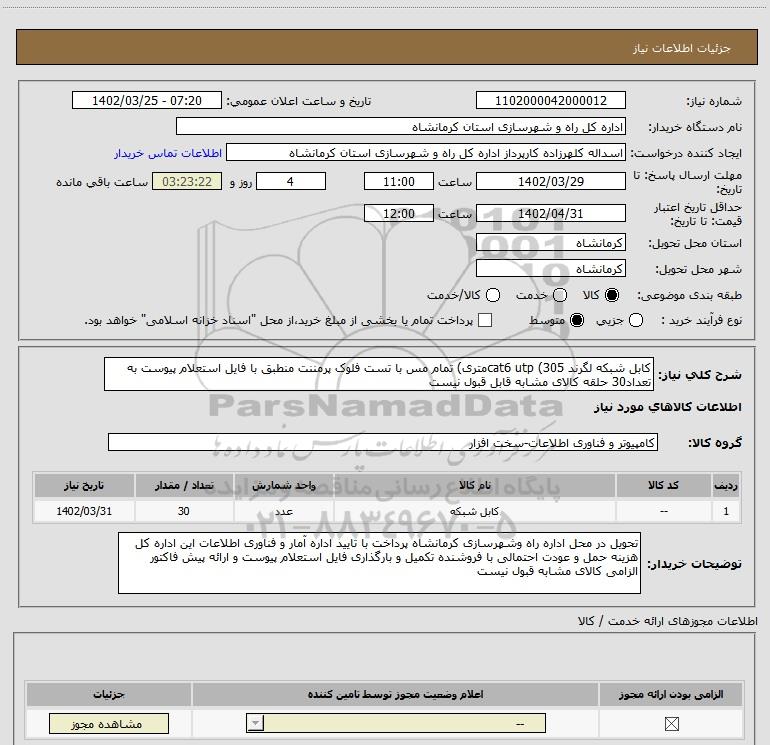The height and width of the screenshot is (745, 770).
Task: Click the remaining days field showing 4
Action: pyautogui.click(x=291, y=182)
